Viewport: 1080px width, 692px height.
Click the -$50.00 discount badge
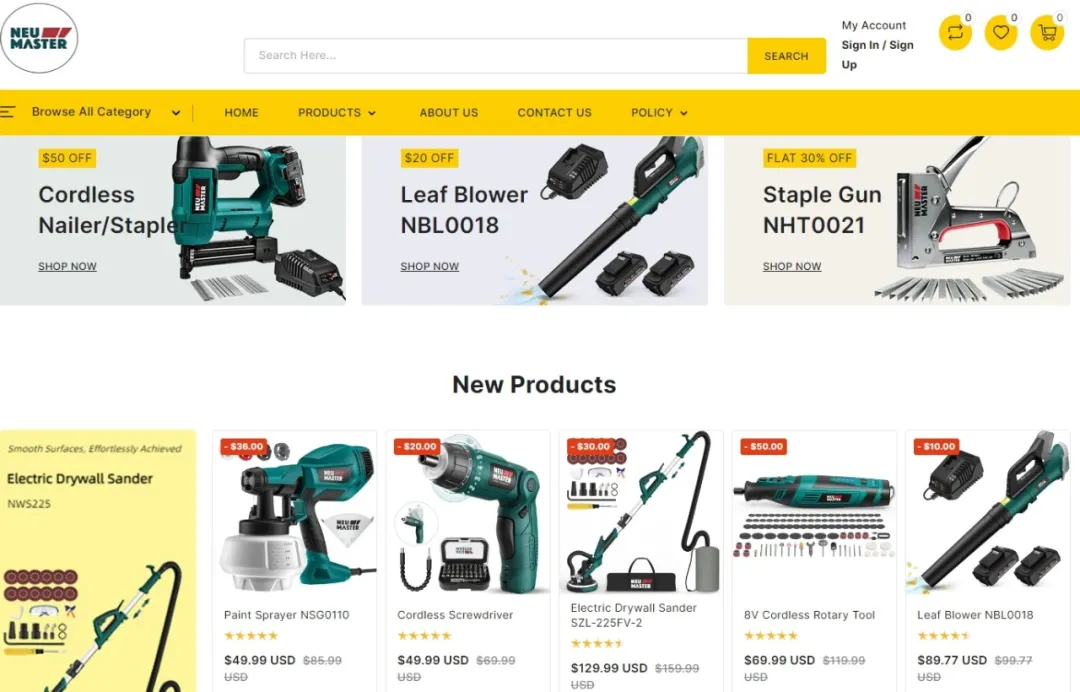coord(765,447)
